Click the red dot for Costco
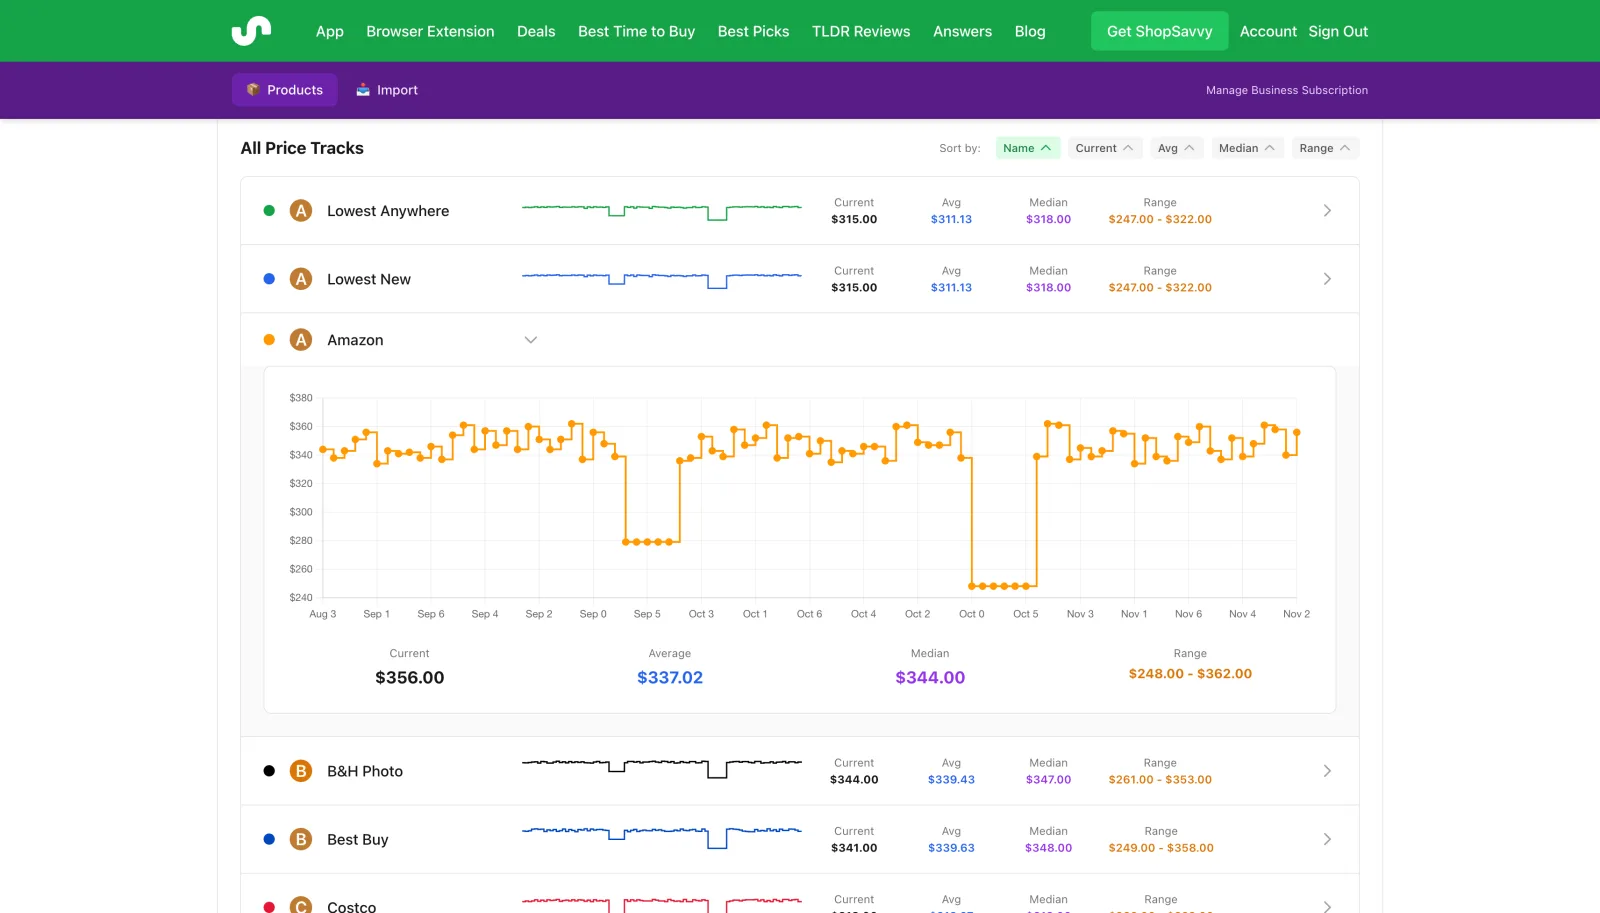Image resolution: width=1600 pixels, height=913 pixels. coord(269,907)
